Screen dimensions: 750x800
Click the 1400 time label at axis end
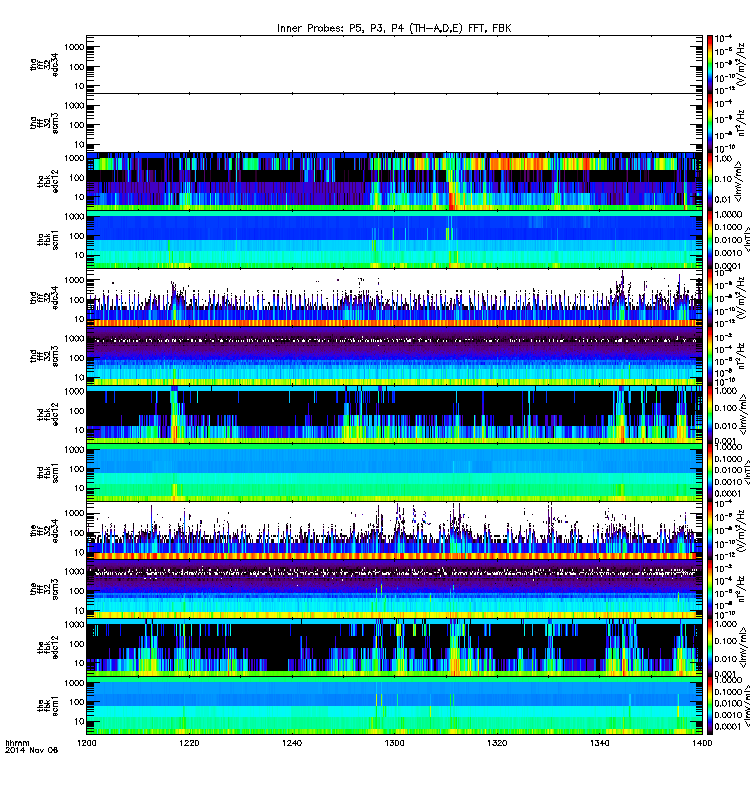pyautogui.click(x=702, y=743)
